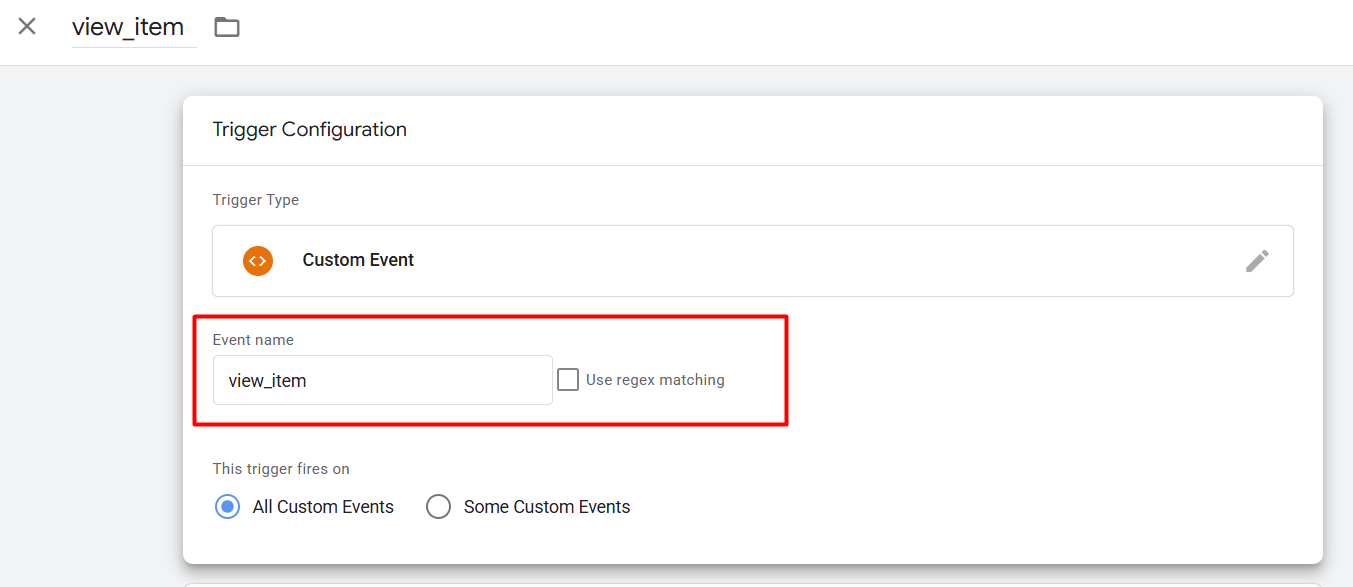Viewport: 1353px width, 587px height.
Task: Click the "Use regex matching" label text
Action: tap(655, 380)
